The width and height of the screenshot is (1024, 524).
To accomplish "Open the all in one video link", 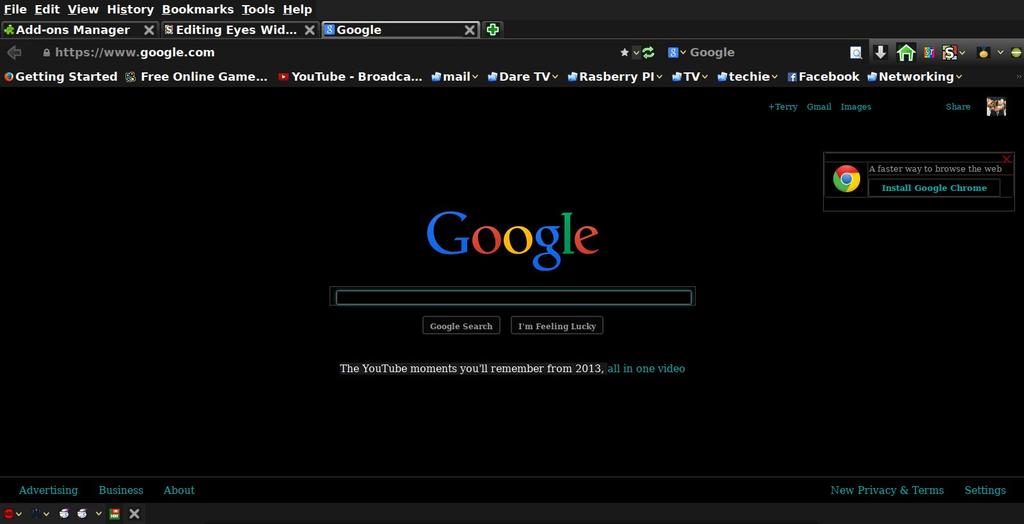I will pyautogui.click(x=646, y=368).
